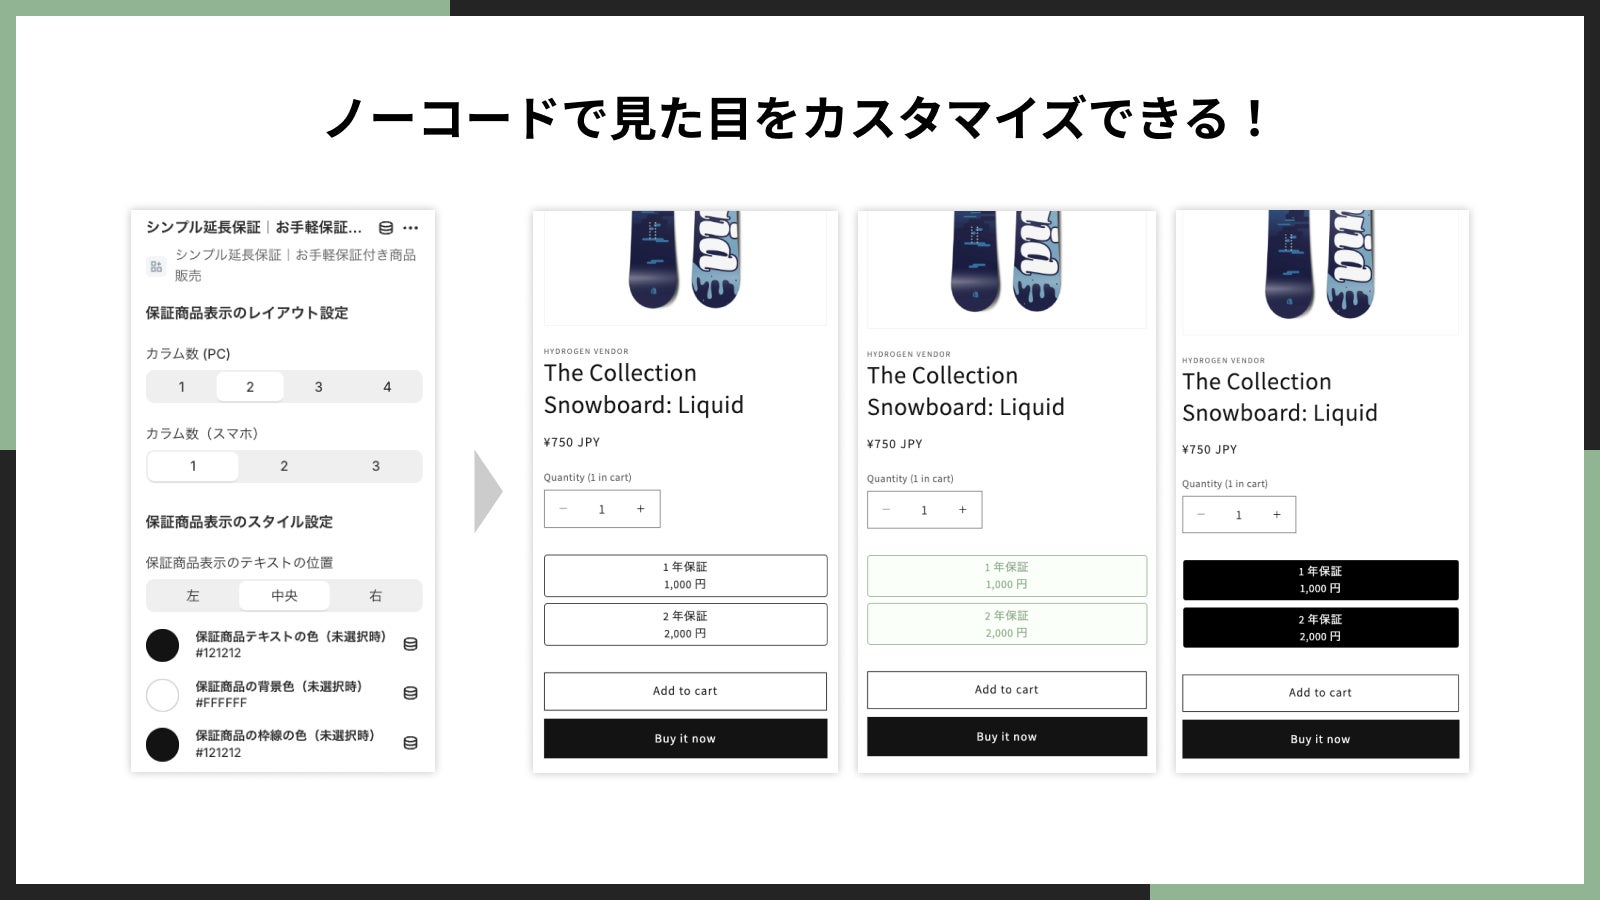Select 1 column for カラム数（スマホ）

click(x=193, y=466)
